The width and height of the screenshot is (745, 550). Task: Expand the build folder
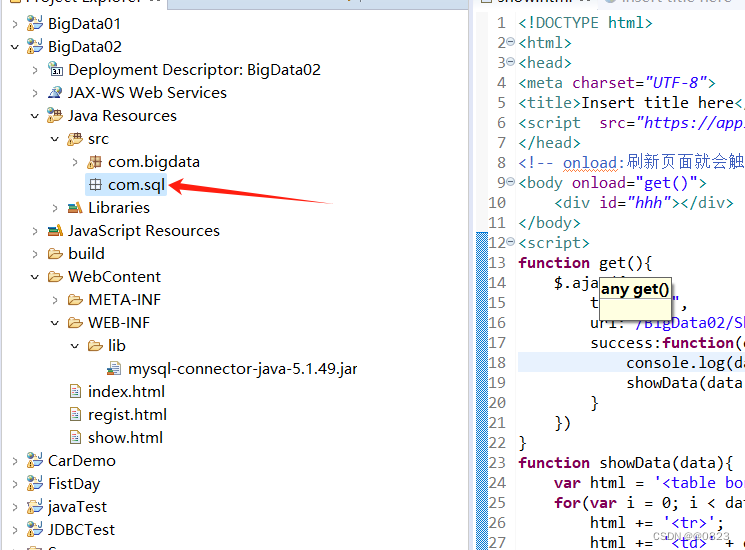(35, 254)
